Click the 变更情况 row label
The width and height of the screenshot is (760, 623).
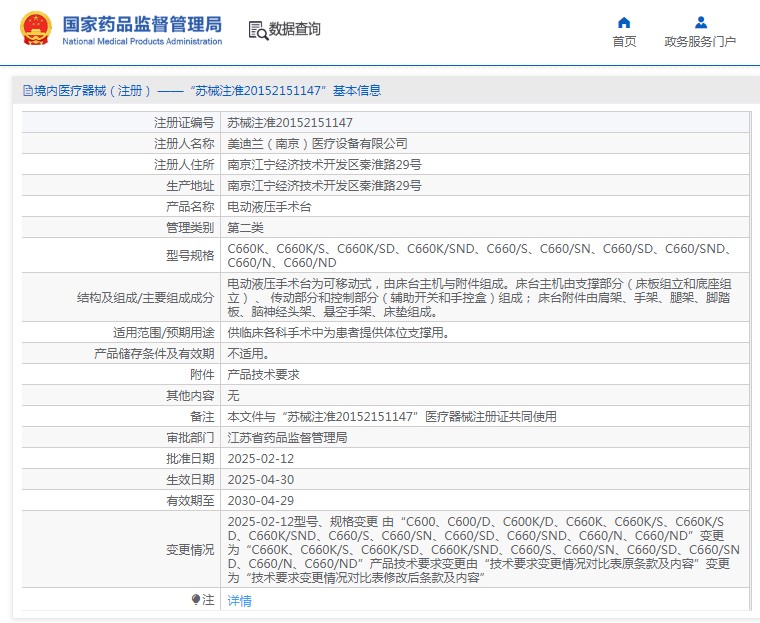(x=190, y=549)
